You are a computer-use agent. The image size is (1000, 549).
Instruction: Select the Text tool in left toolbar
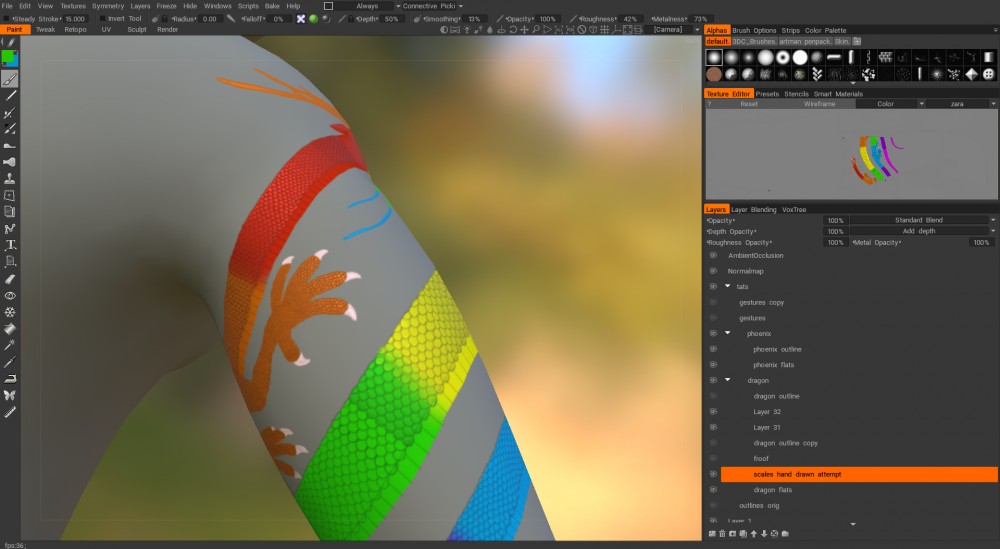point(10,245)
